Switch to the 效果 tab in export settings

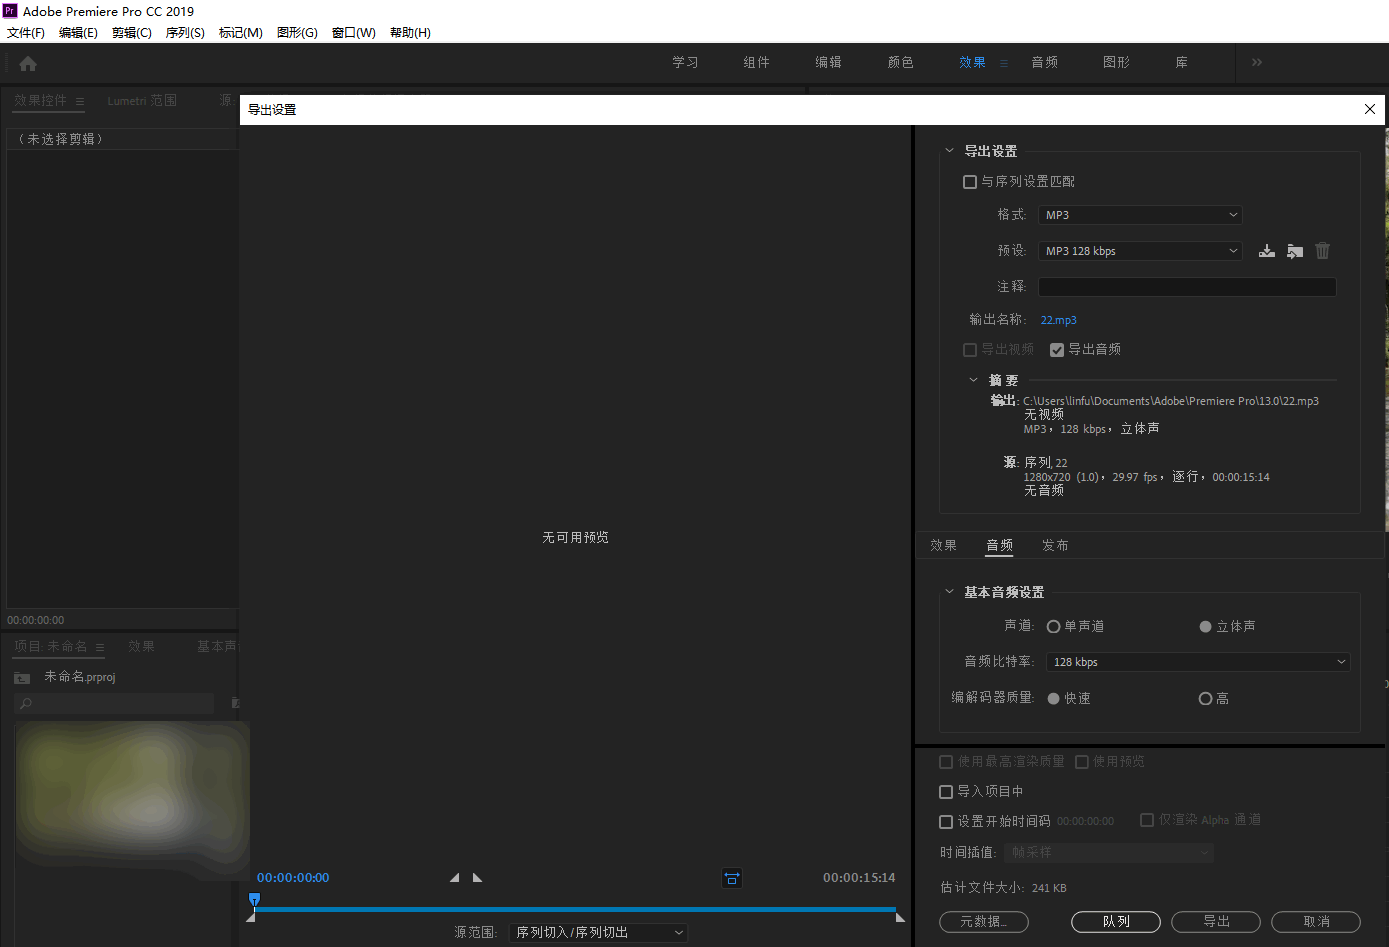pyautogui.click(x=943, y=546)
